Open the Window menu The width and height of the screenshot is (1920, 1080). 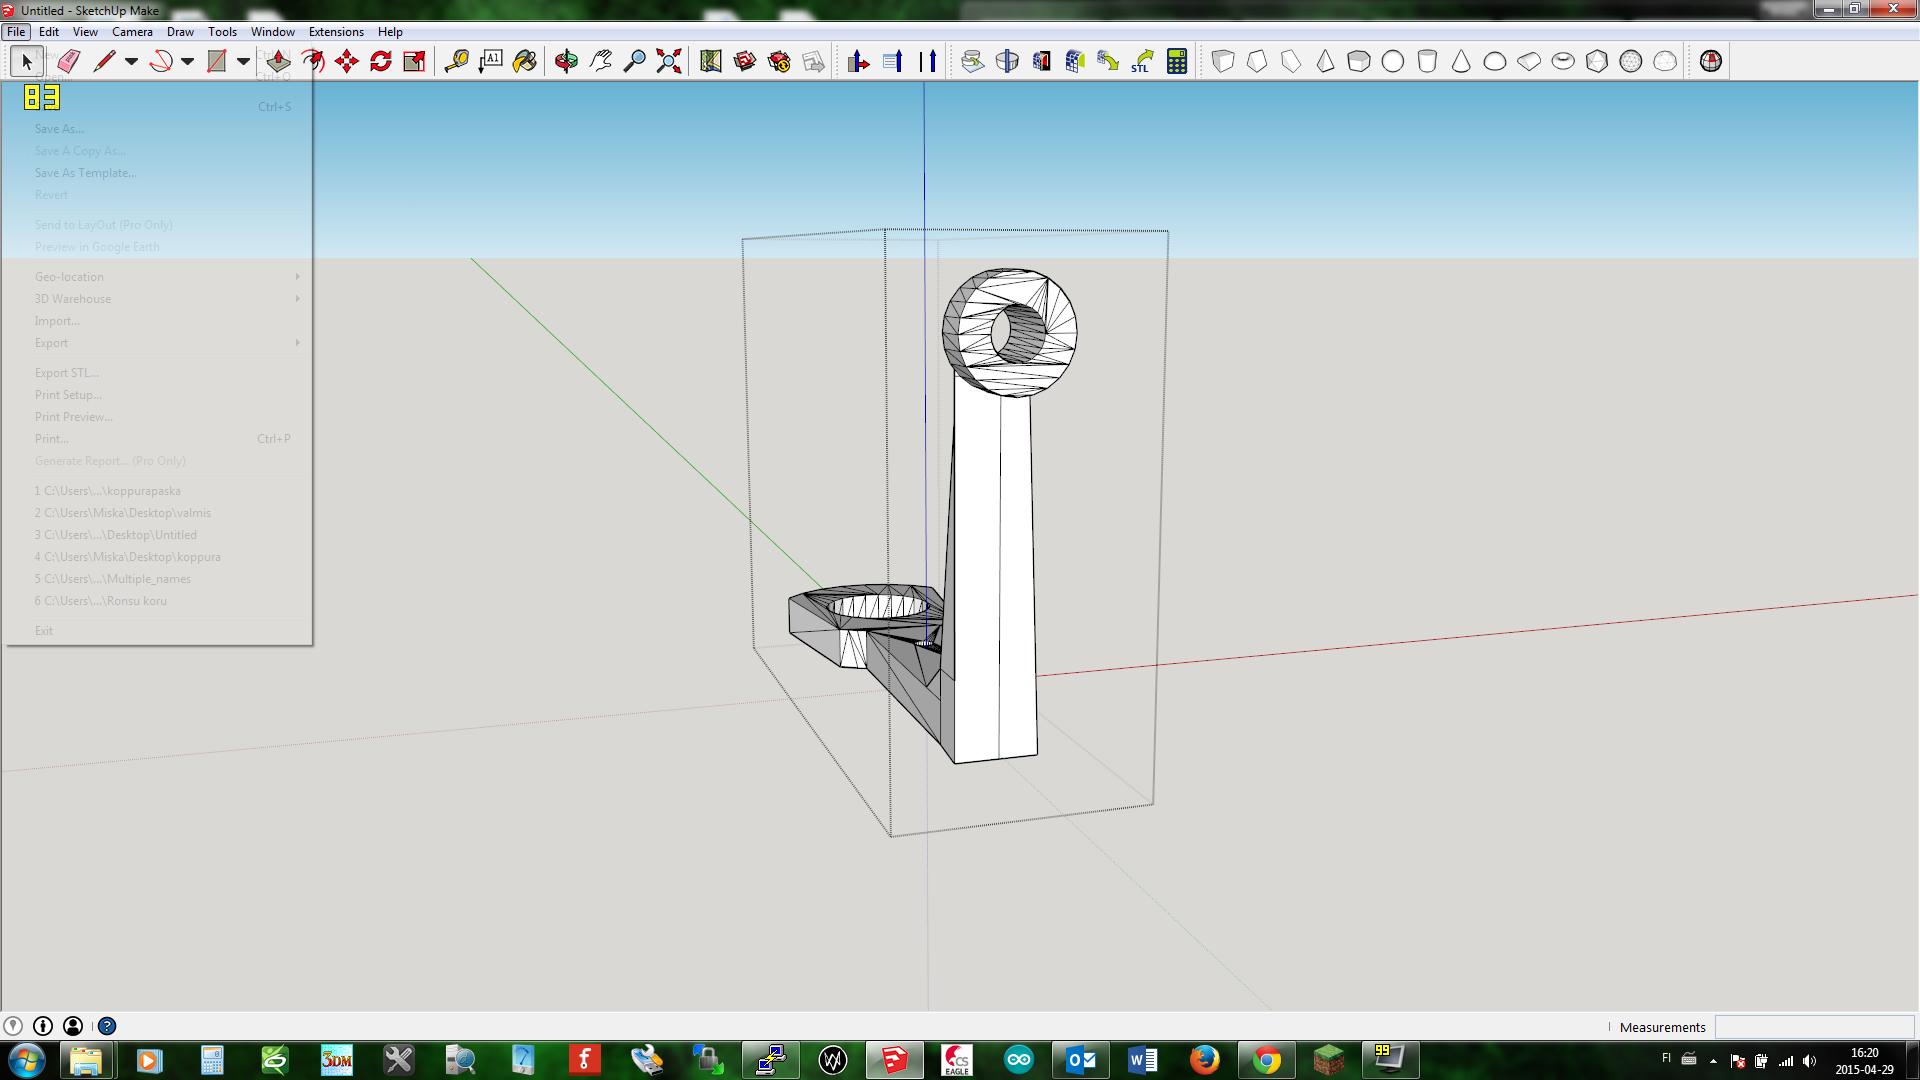click(272, 32)
